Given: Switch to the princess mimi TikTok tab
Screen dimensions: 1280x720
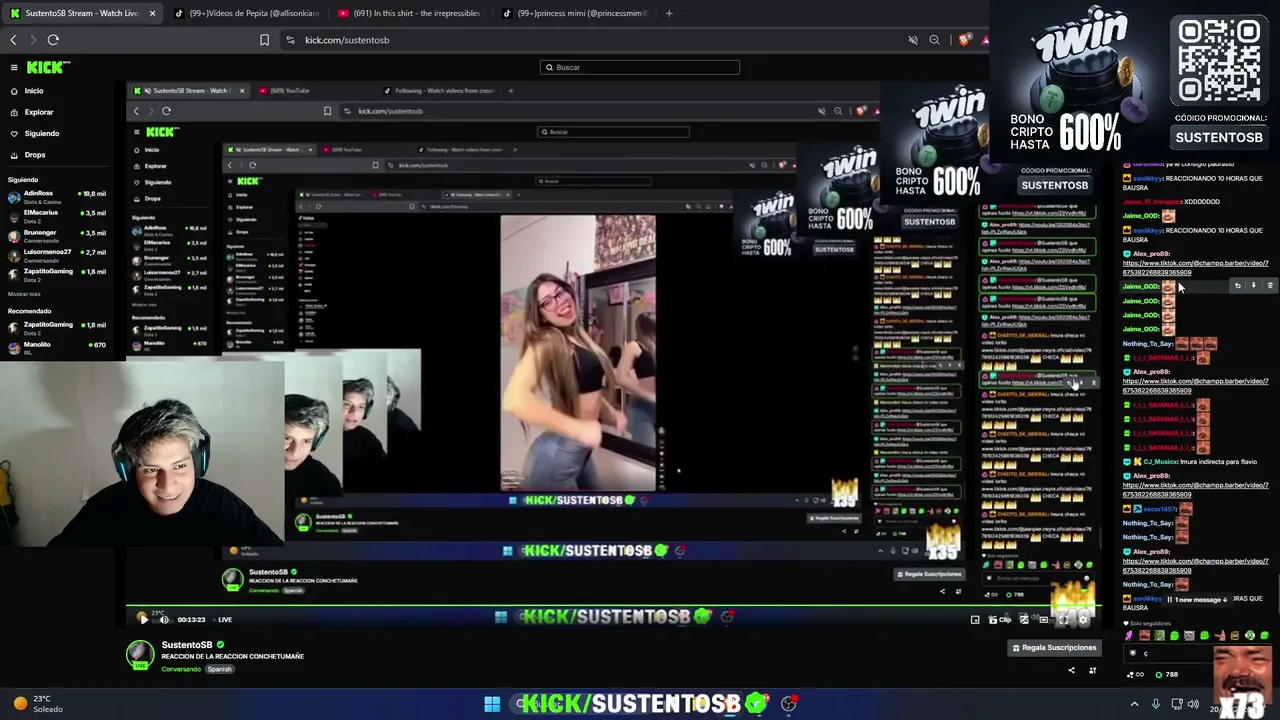Looking at the screenshot, I should 574,13.
